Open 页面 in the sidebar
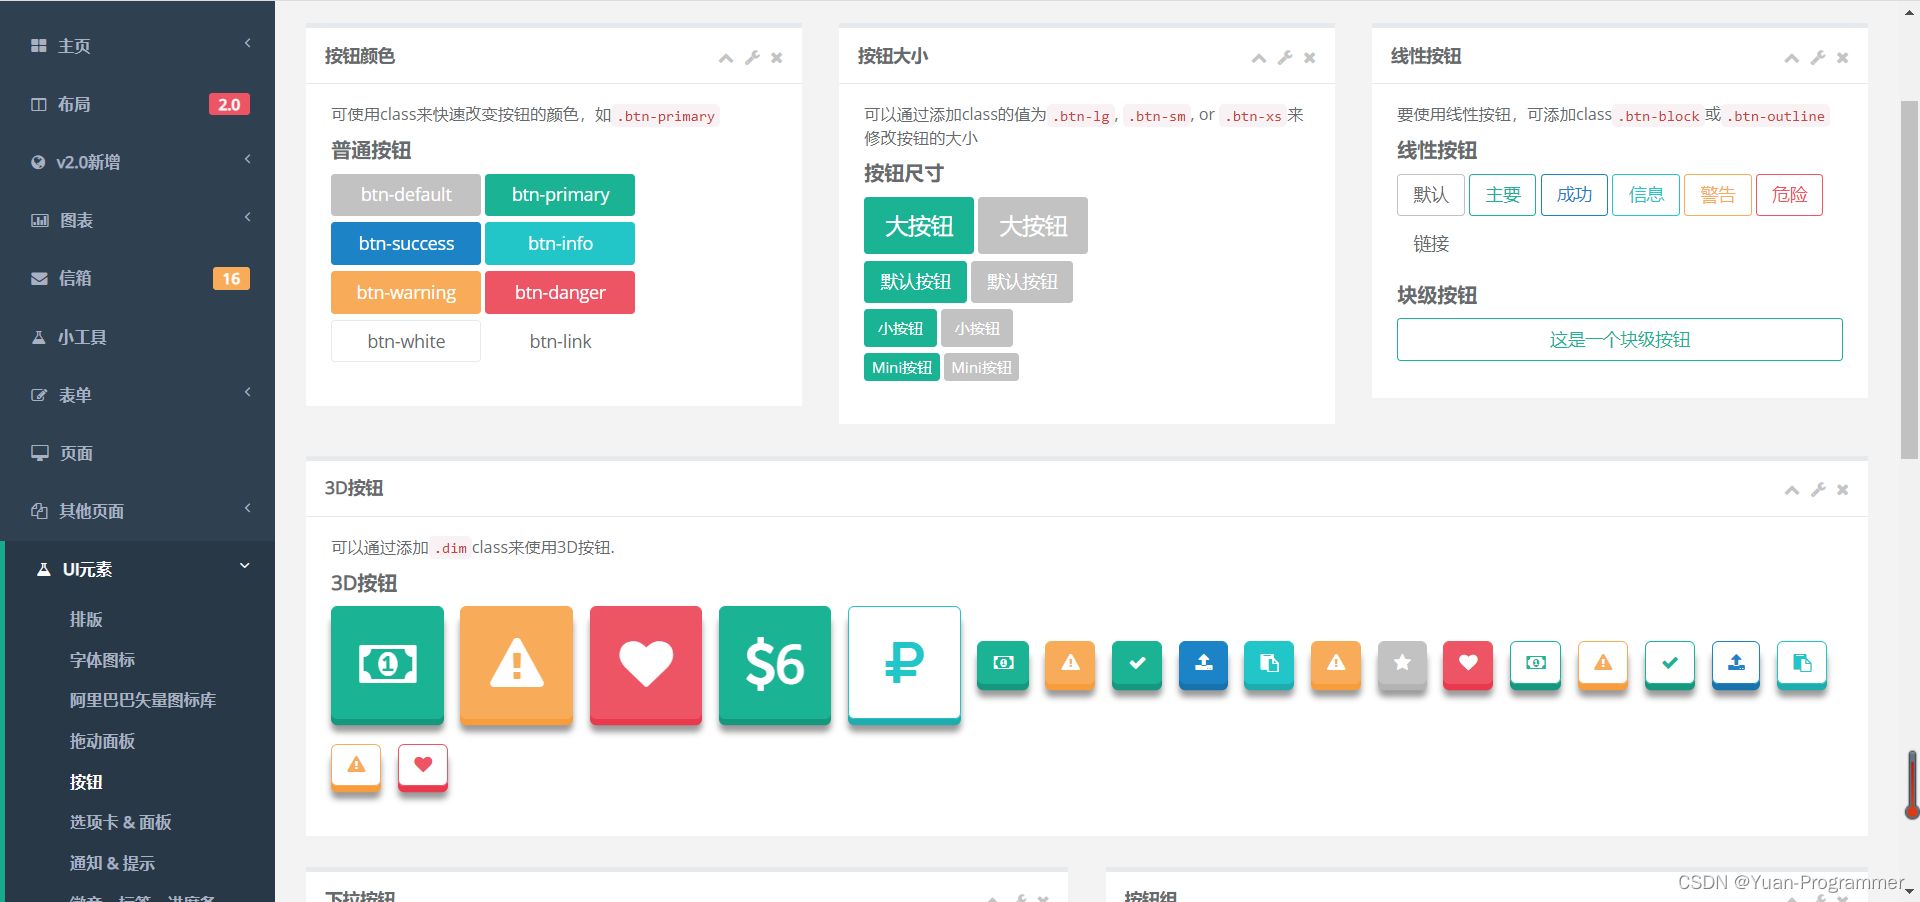Viewport: 1920px width, 902px height. tap(137, 453)
